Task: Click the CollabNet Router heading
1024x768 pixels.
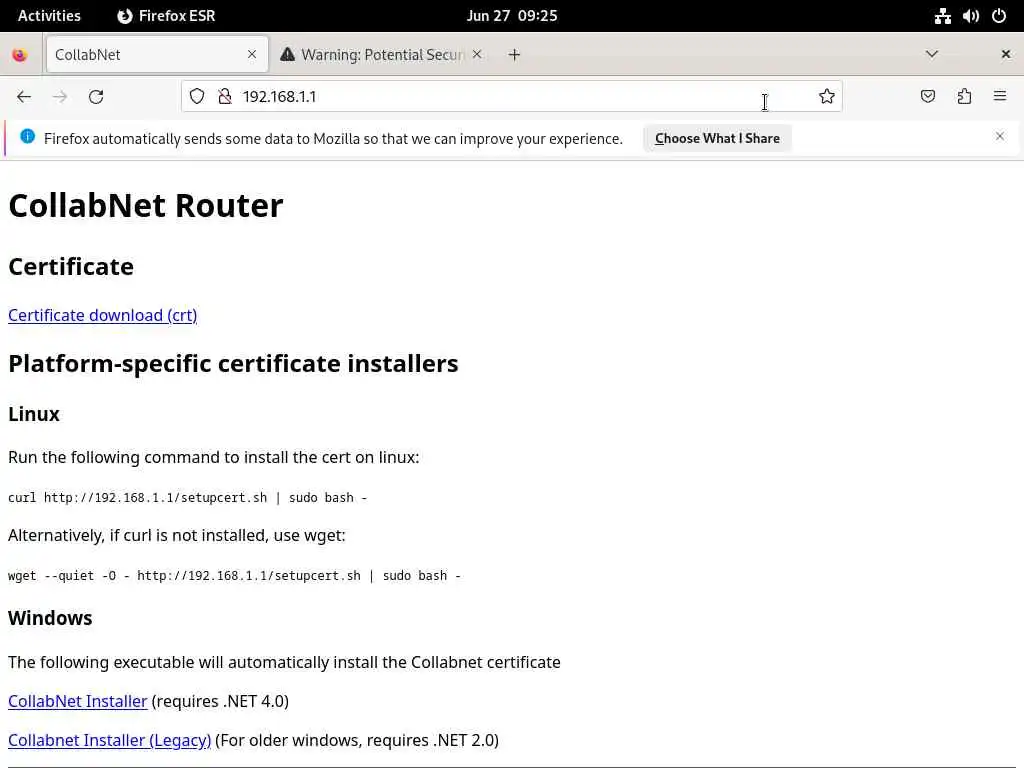Action: tap(146, 205)
